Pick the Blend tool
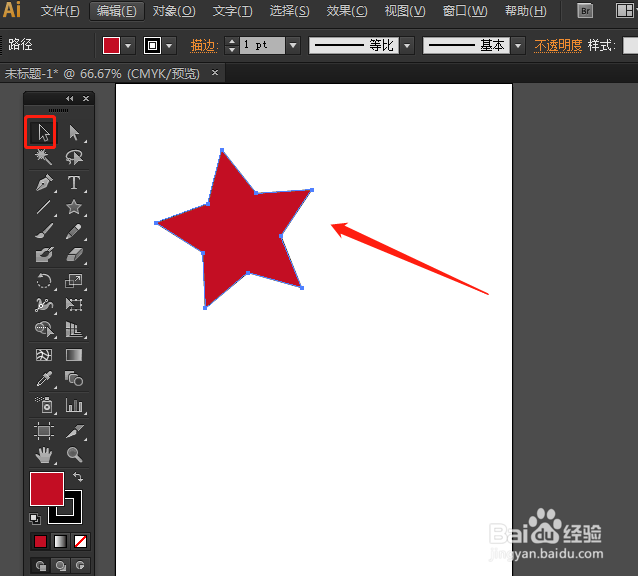 pyautogui.click(x=74, y=379)
